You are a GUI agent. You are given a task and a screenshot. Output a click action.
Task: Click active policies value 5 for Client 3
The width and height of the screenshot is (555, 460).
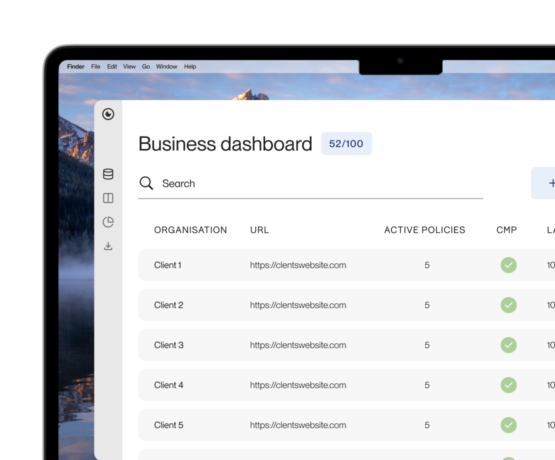pos(427,345)
